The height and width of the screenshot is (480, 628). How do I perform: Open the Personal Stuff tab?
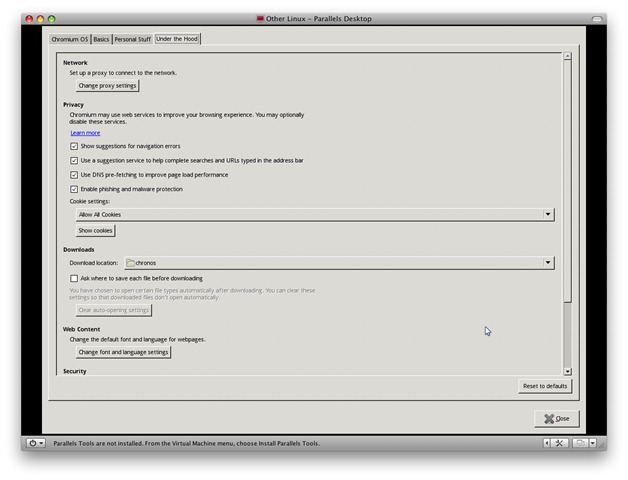pyautogui.click(x=132, y=39)
